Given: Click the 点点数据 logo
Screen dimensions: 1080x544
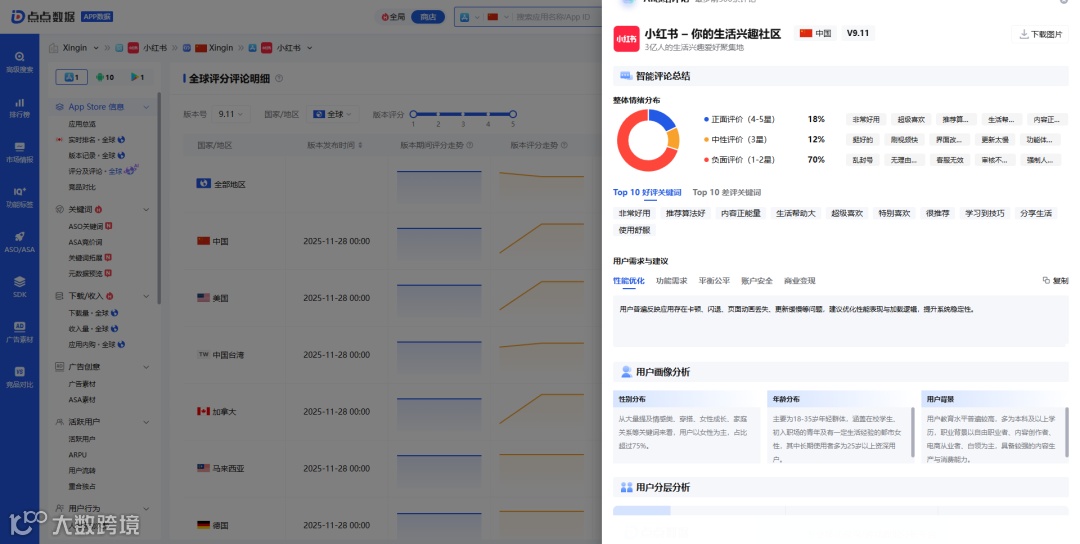Looking at the screenshot, I should 43,17.
